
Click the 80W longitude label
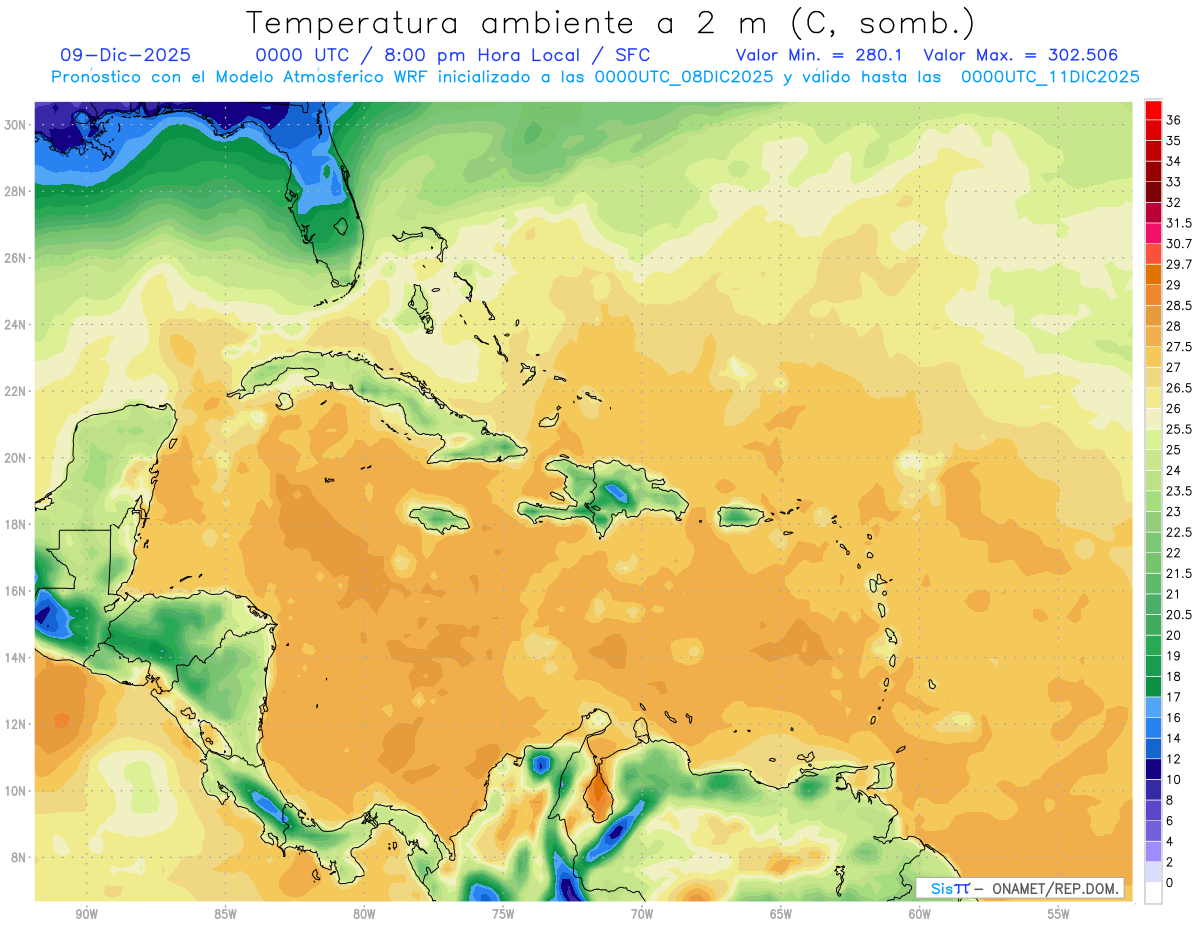(x=364, y=914)
